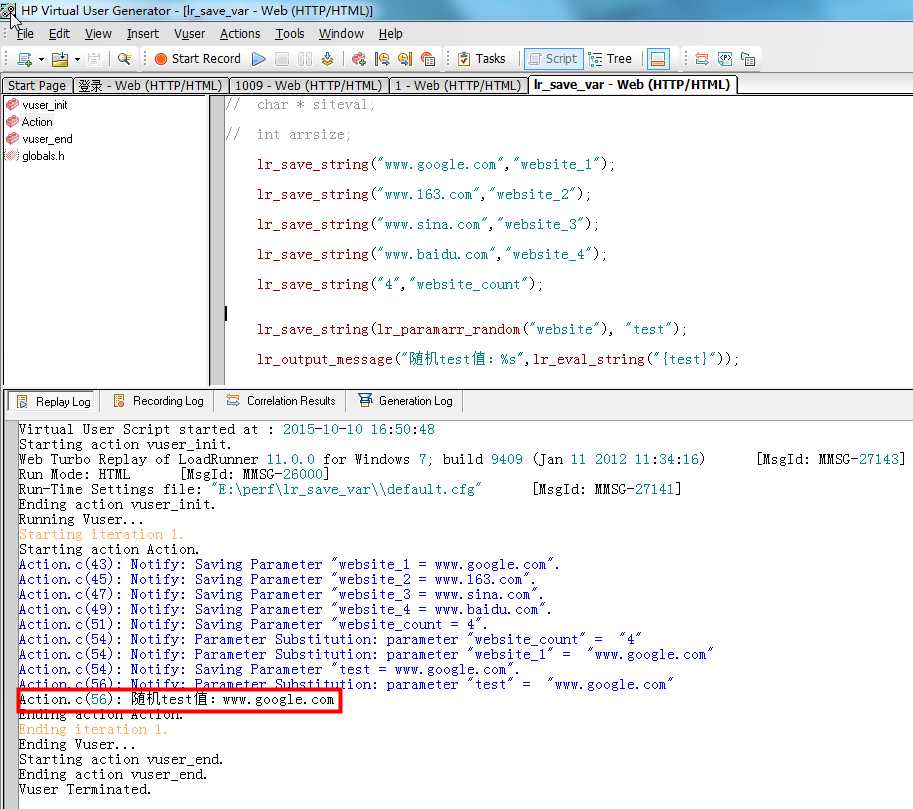This screenshot has height=809, width=913.
Task: Click the Pause replay icon
Action: tap(305, 59)
